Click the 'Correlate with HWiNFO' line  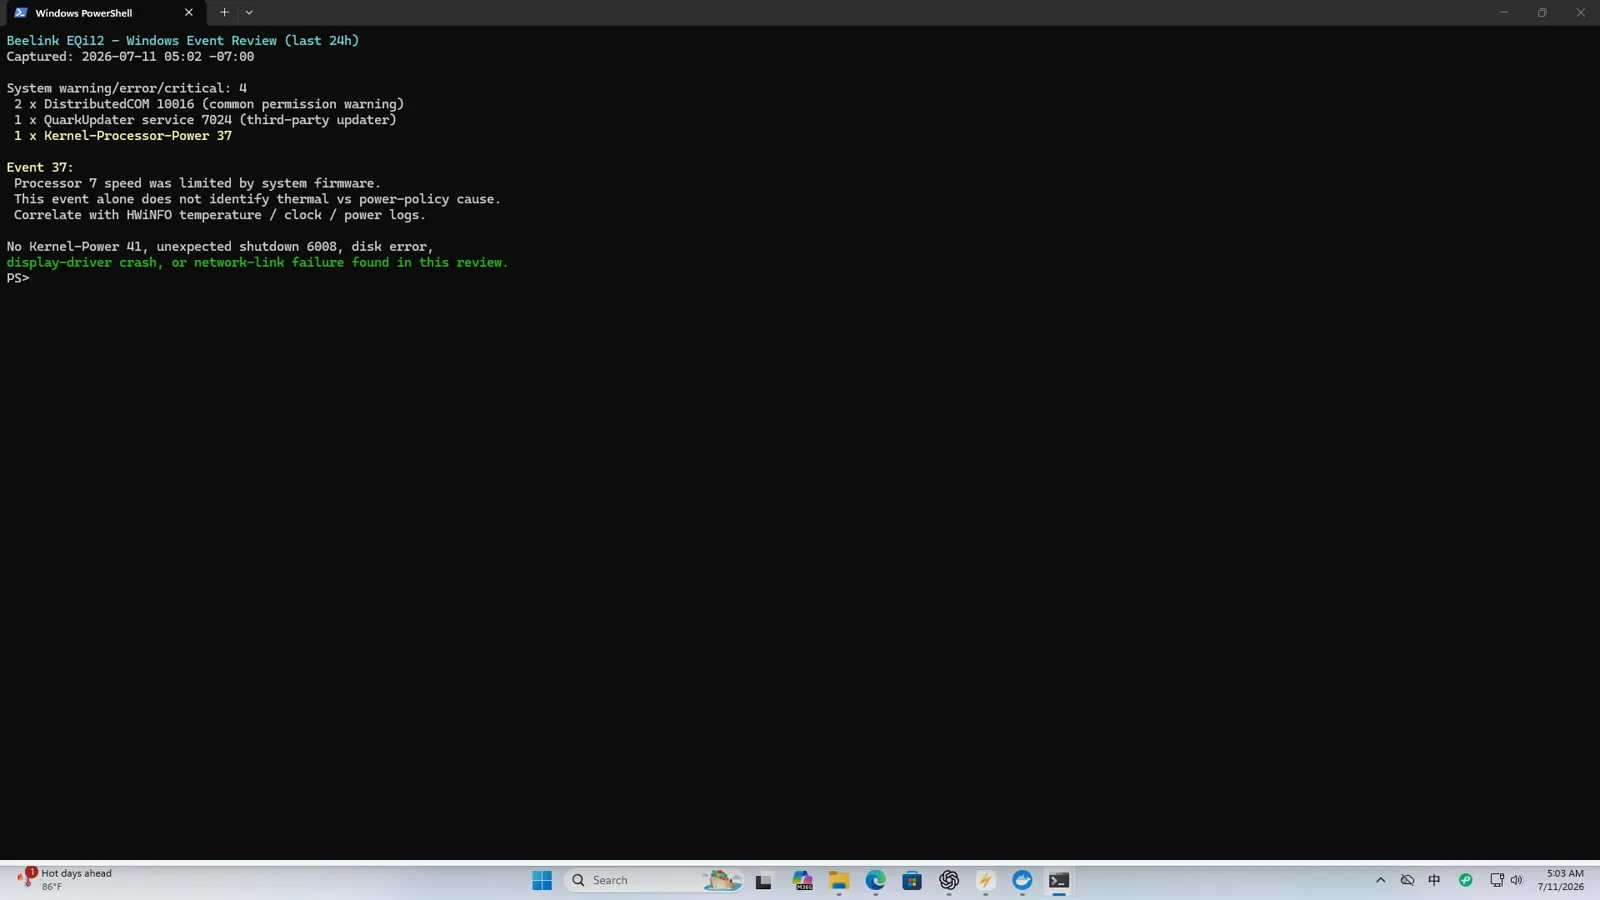point(220,215)
